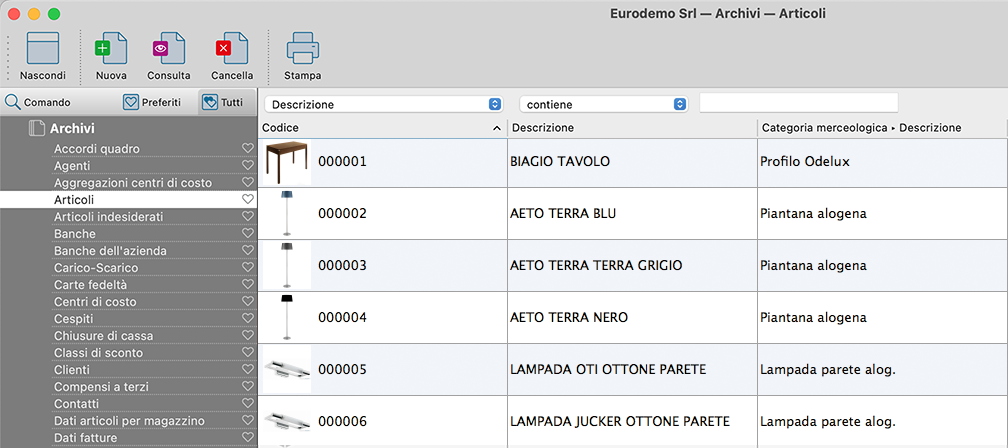Show the Tutti archives tab
The image size is (1008, 448).
(x=222, y=102)
